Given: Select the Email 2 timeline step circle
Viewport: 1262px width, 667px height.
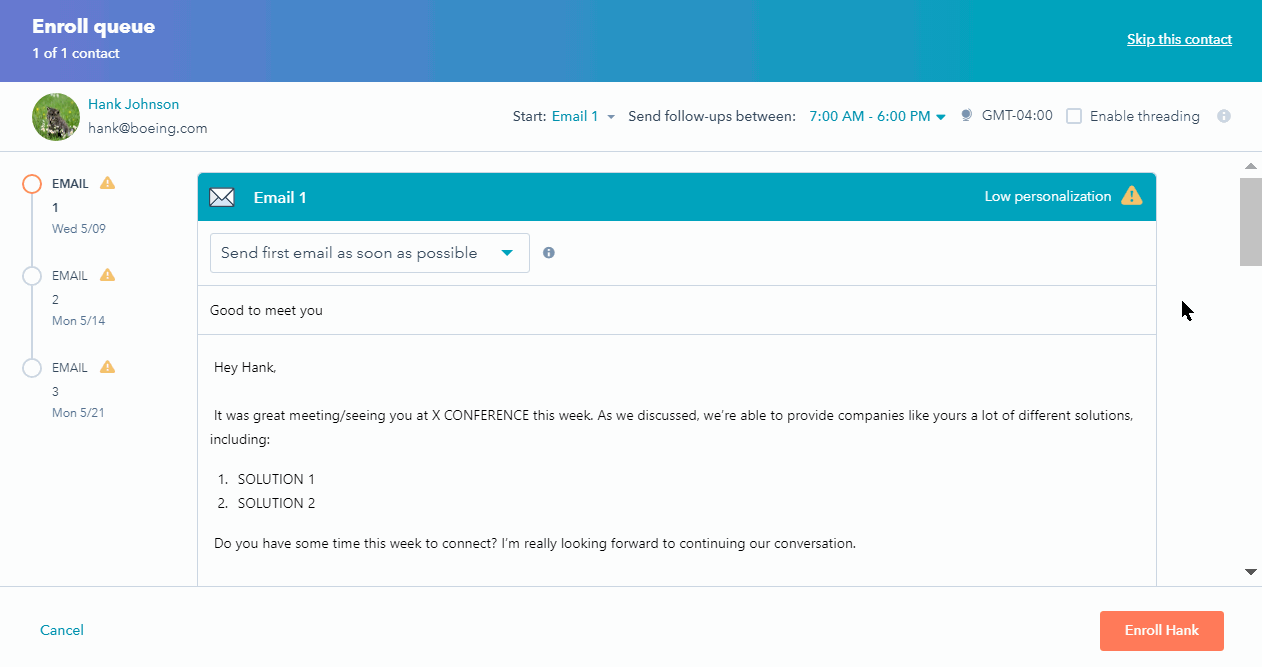Looking at the screenshot, I should [32, 276].
